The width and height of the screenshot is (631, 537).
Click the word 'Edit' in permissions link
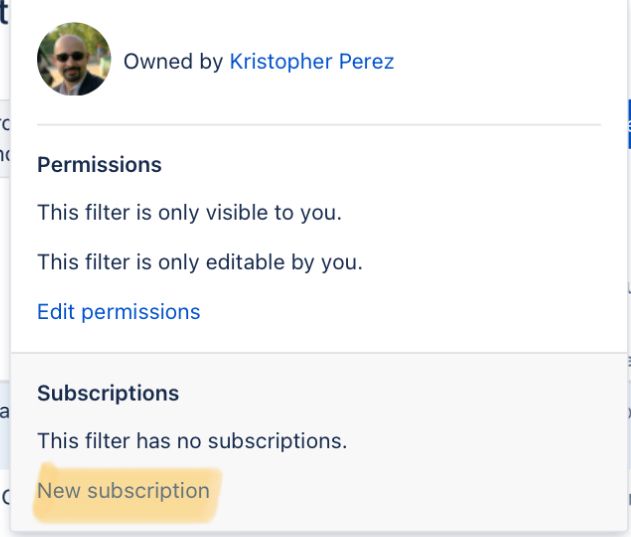pos(56,312)
